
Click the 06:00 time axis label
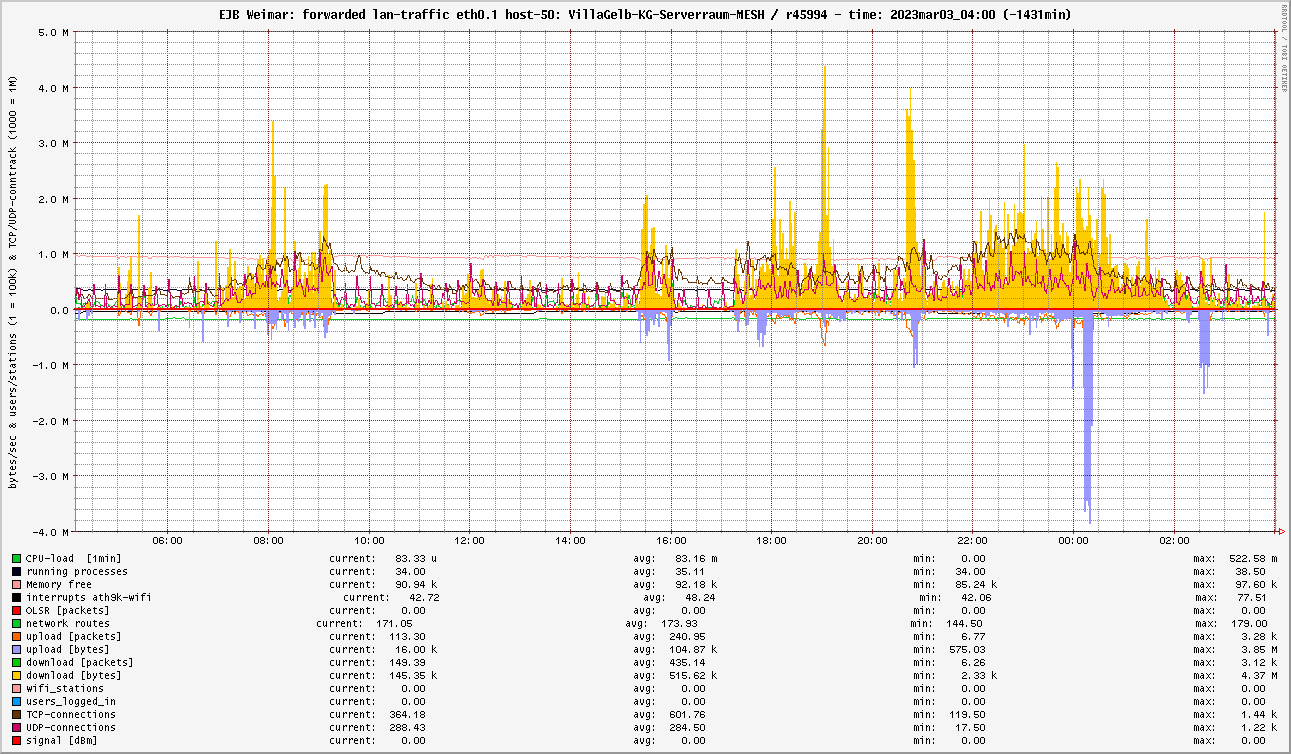(167, 540)
